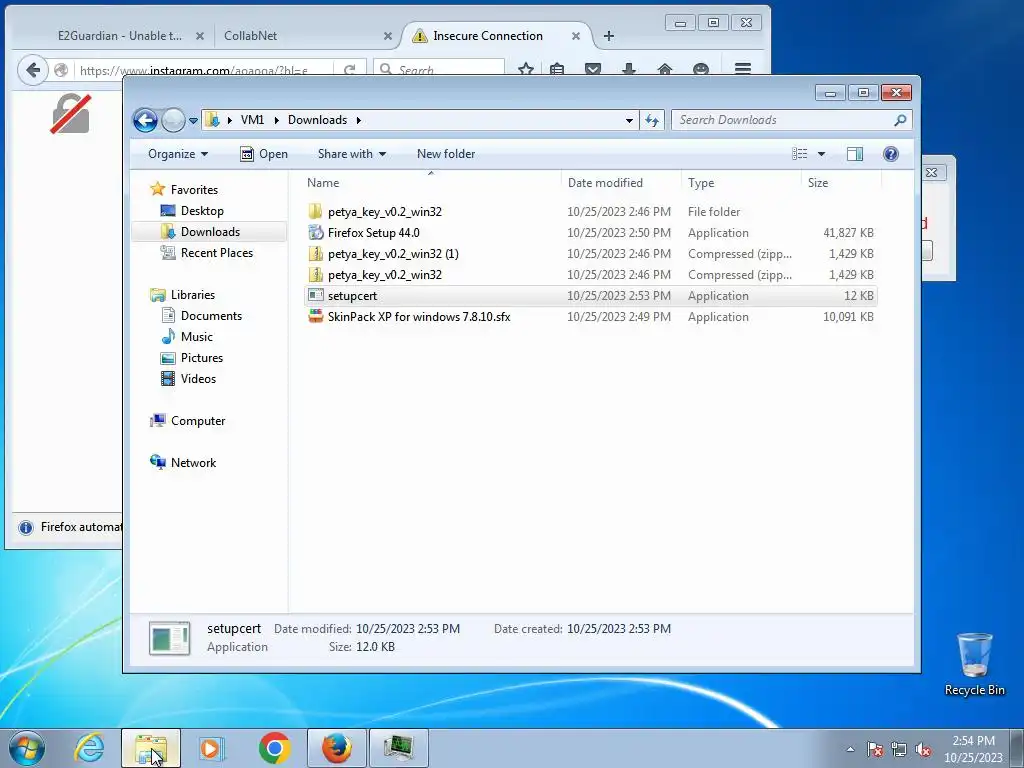Select Computer in the navigation pane

click(198, 421)
